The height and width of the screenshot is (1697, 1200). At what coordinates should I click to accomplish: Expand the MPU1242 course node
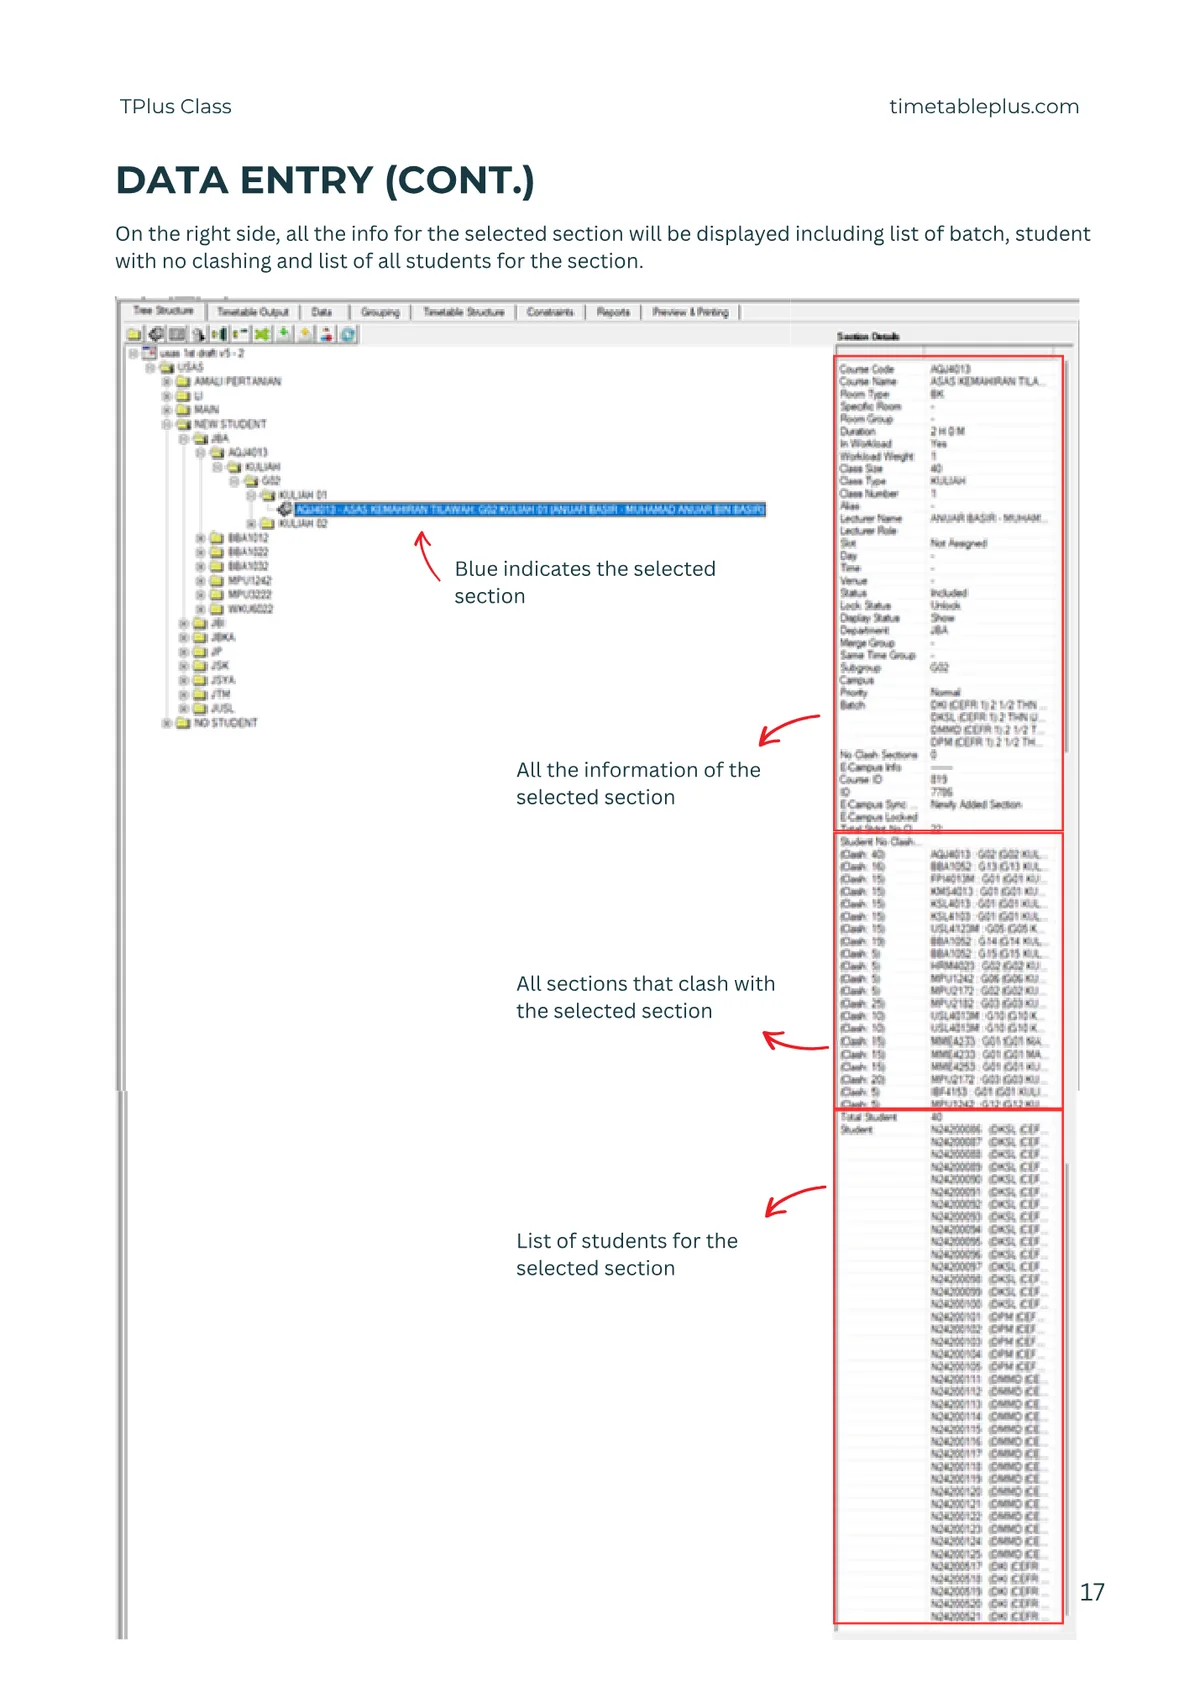click(x=201, y=580)
